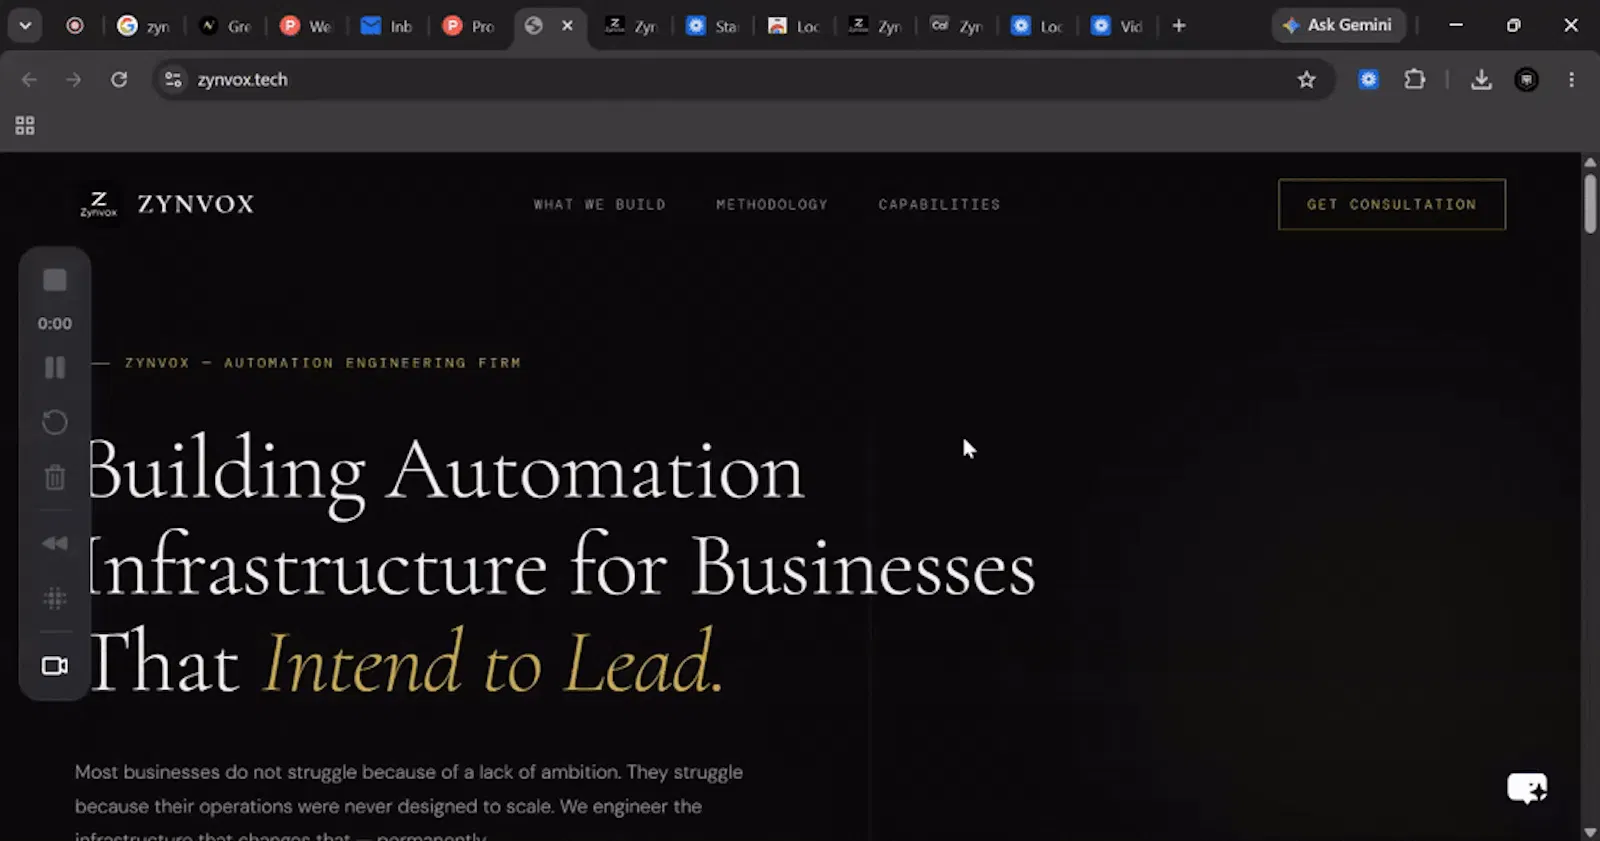
Task: Open the blue extension icon in toolbar
Action: (1368, 80)
